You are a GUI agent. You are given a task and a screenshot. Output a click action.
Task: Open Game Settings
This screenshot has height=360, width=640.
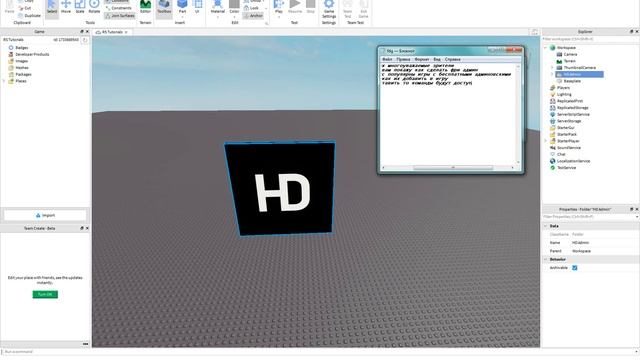329,9
